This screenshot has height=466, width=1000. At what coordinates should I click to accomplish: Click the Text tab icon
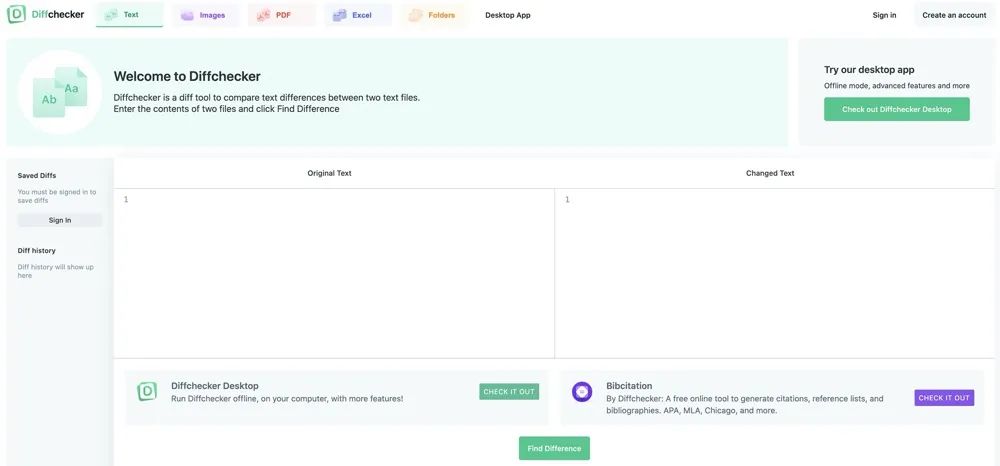tap(111, 15)
